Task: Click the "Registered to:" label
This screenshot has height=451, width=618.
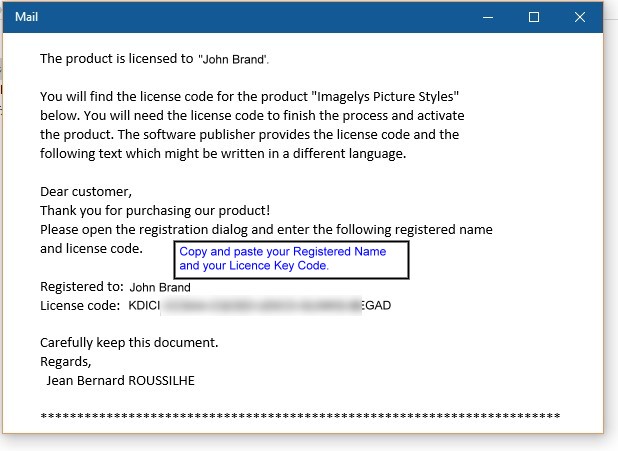Action: point(81,287)
